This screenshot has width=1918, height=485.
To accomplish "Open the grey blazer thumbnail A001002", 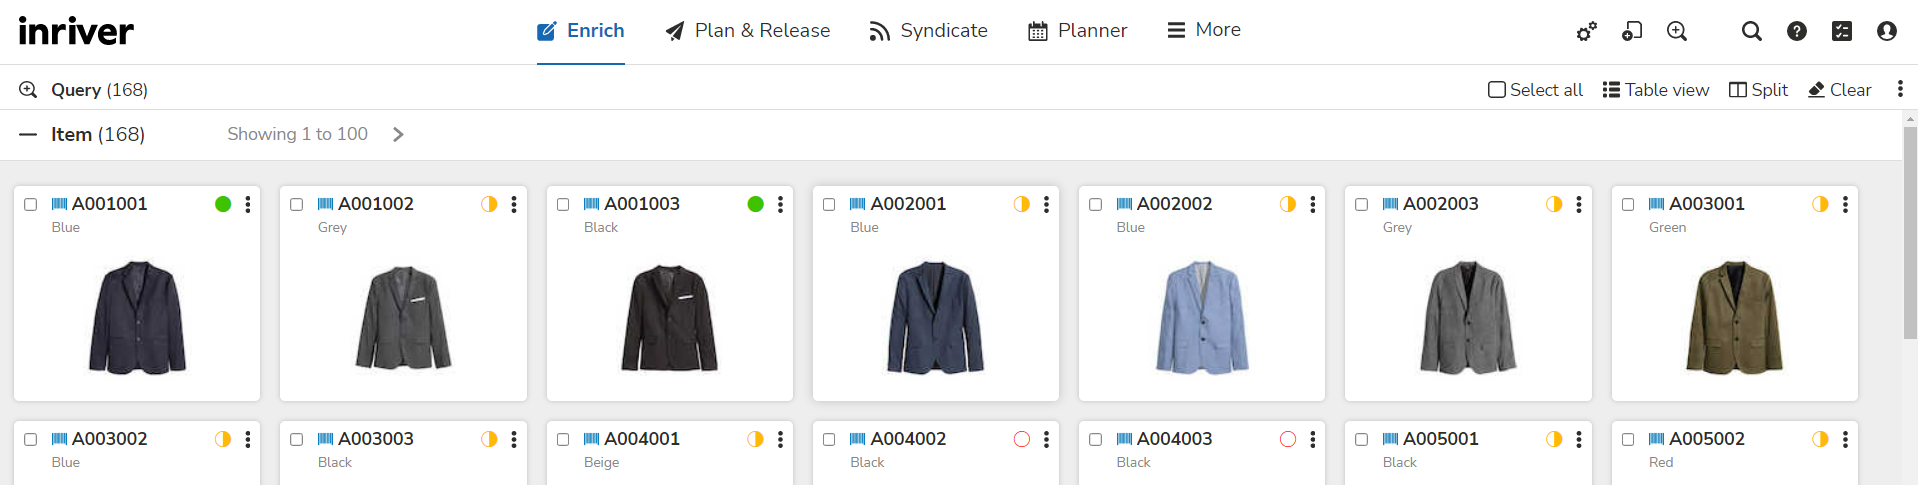I will click(x=403, y=318).
